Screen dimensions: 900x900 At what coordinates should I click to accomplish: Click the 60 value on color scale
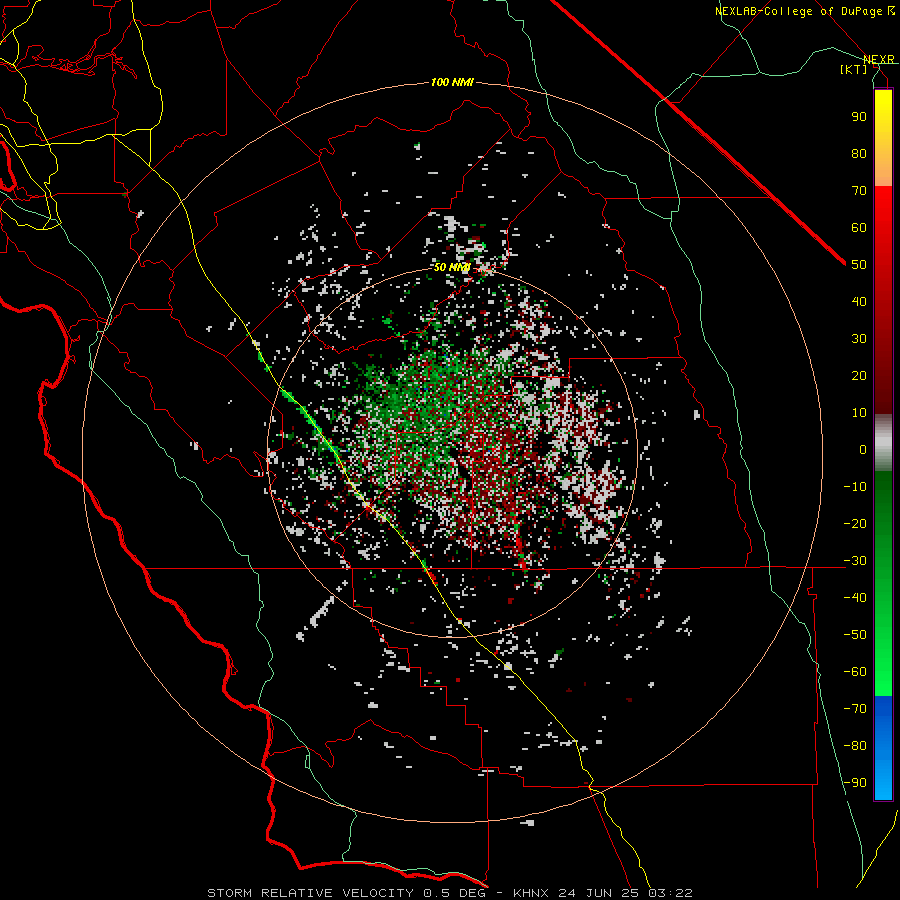tap(859, 228)
